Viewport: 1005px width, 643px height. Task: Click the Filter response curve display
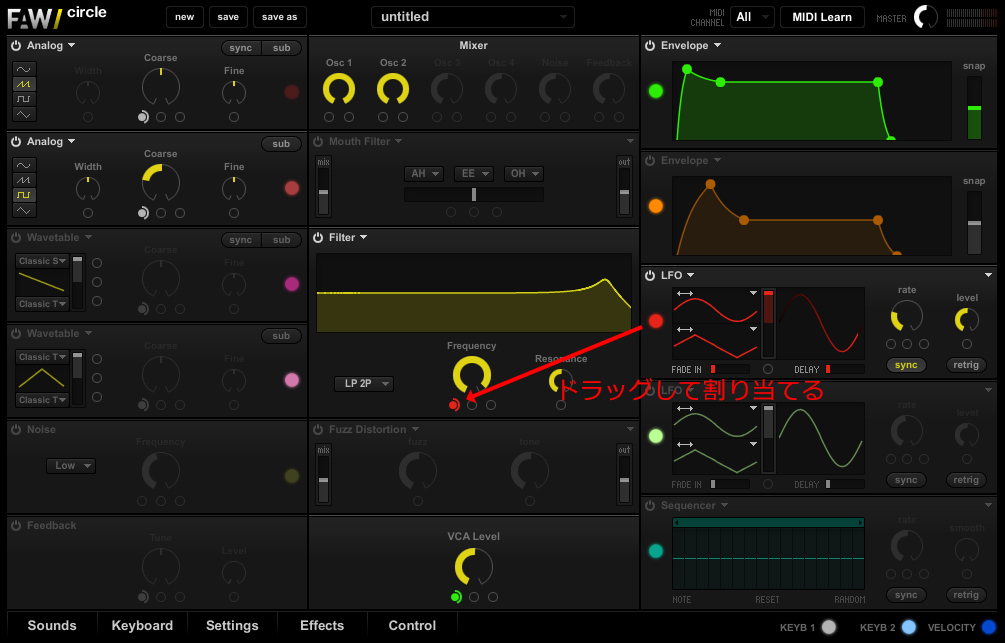coord(474,293)
